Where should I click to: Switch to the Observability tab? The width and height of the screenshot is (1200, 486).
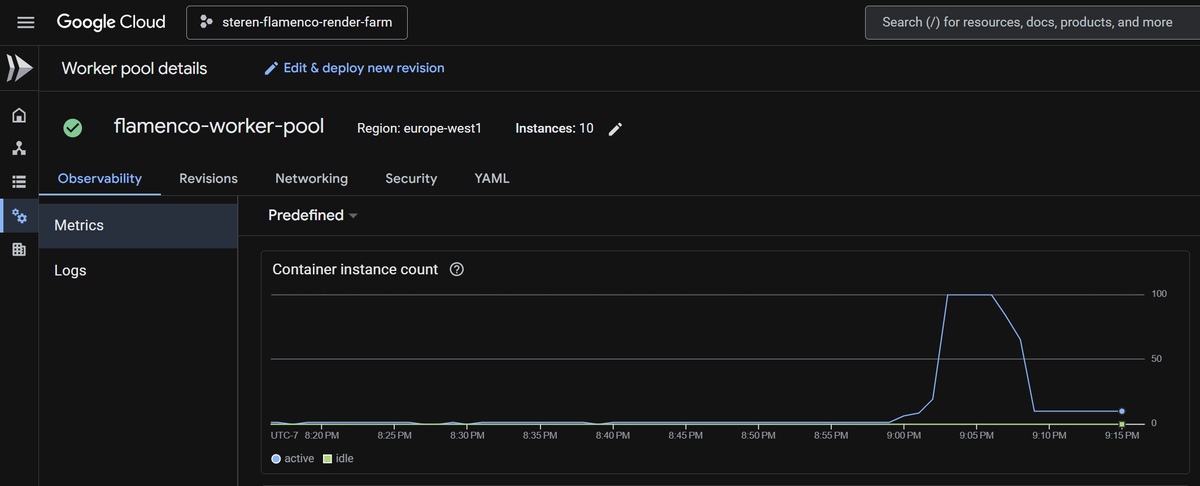pos(100,178)
